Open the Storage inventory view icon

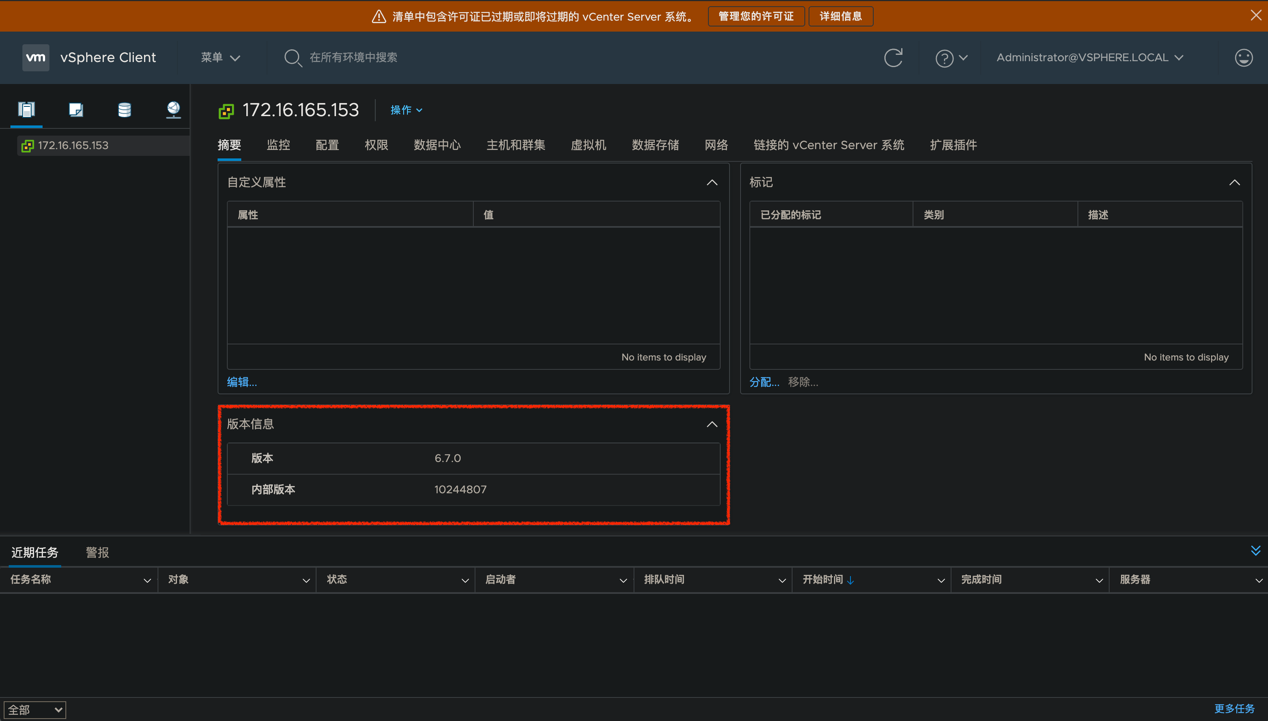point(124,110)
